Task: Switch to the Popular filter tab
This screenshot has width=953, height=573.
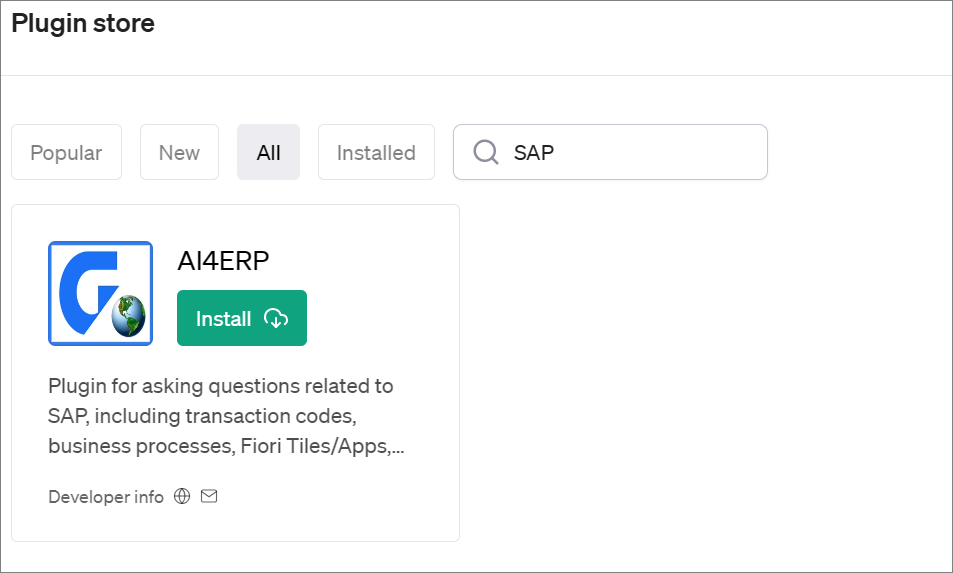Action: (x=66, y=152)
